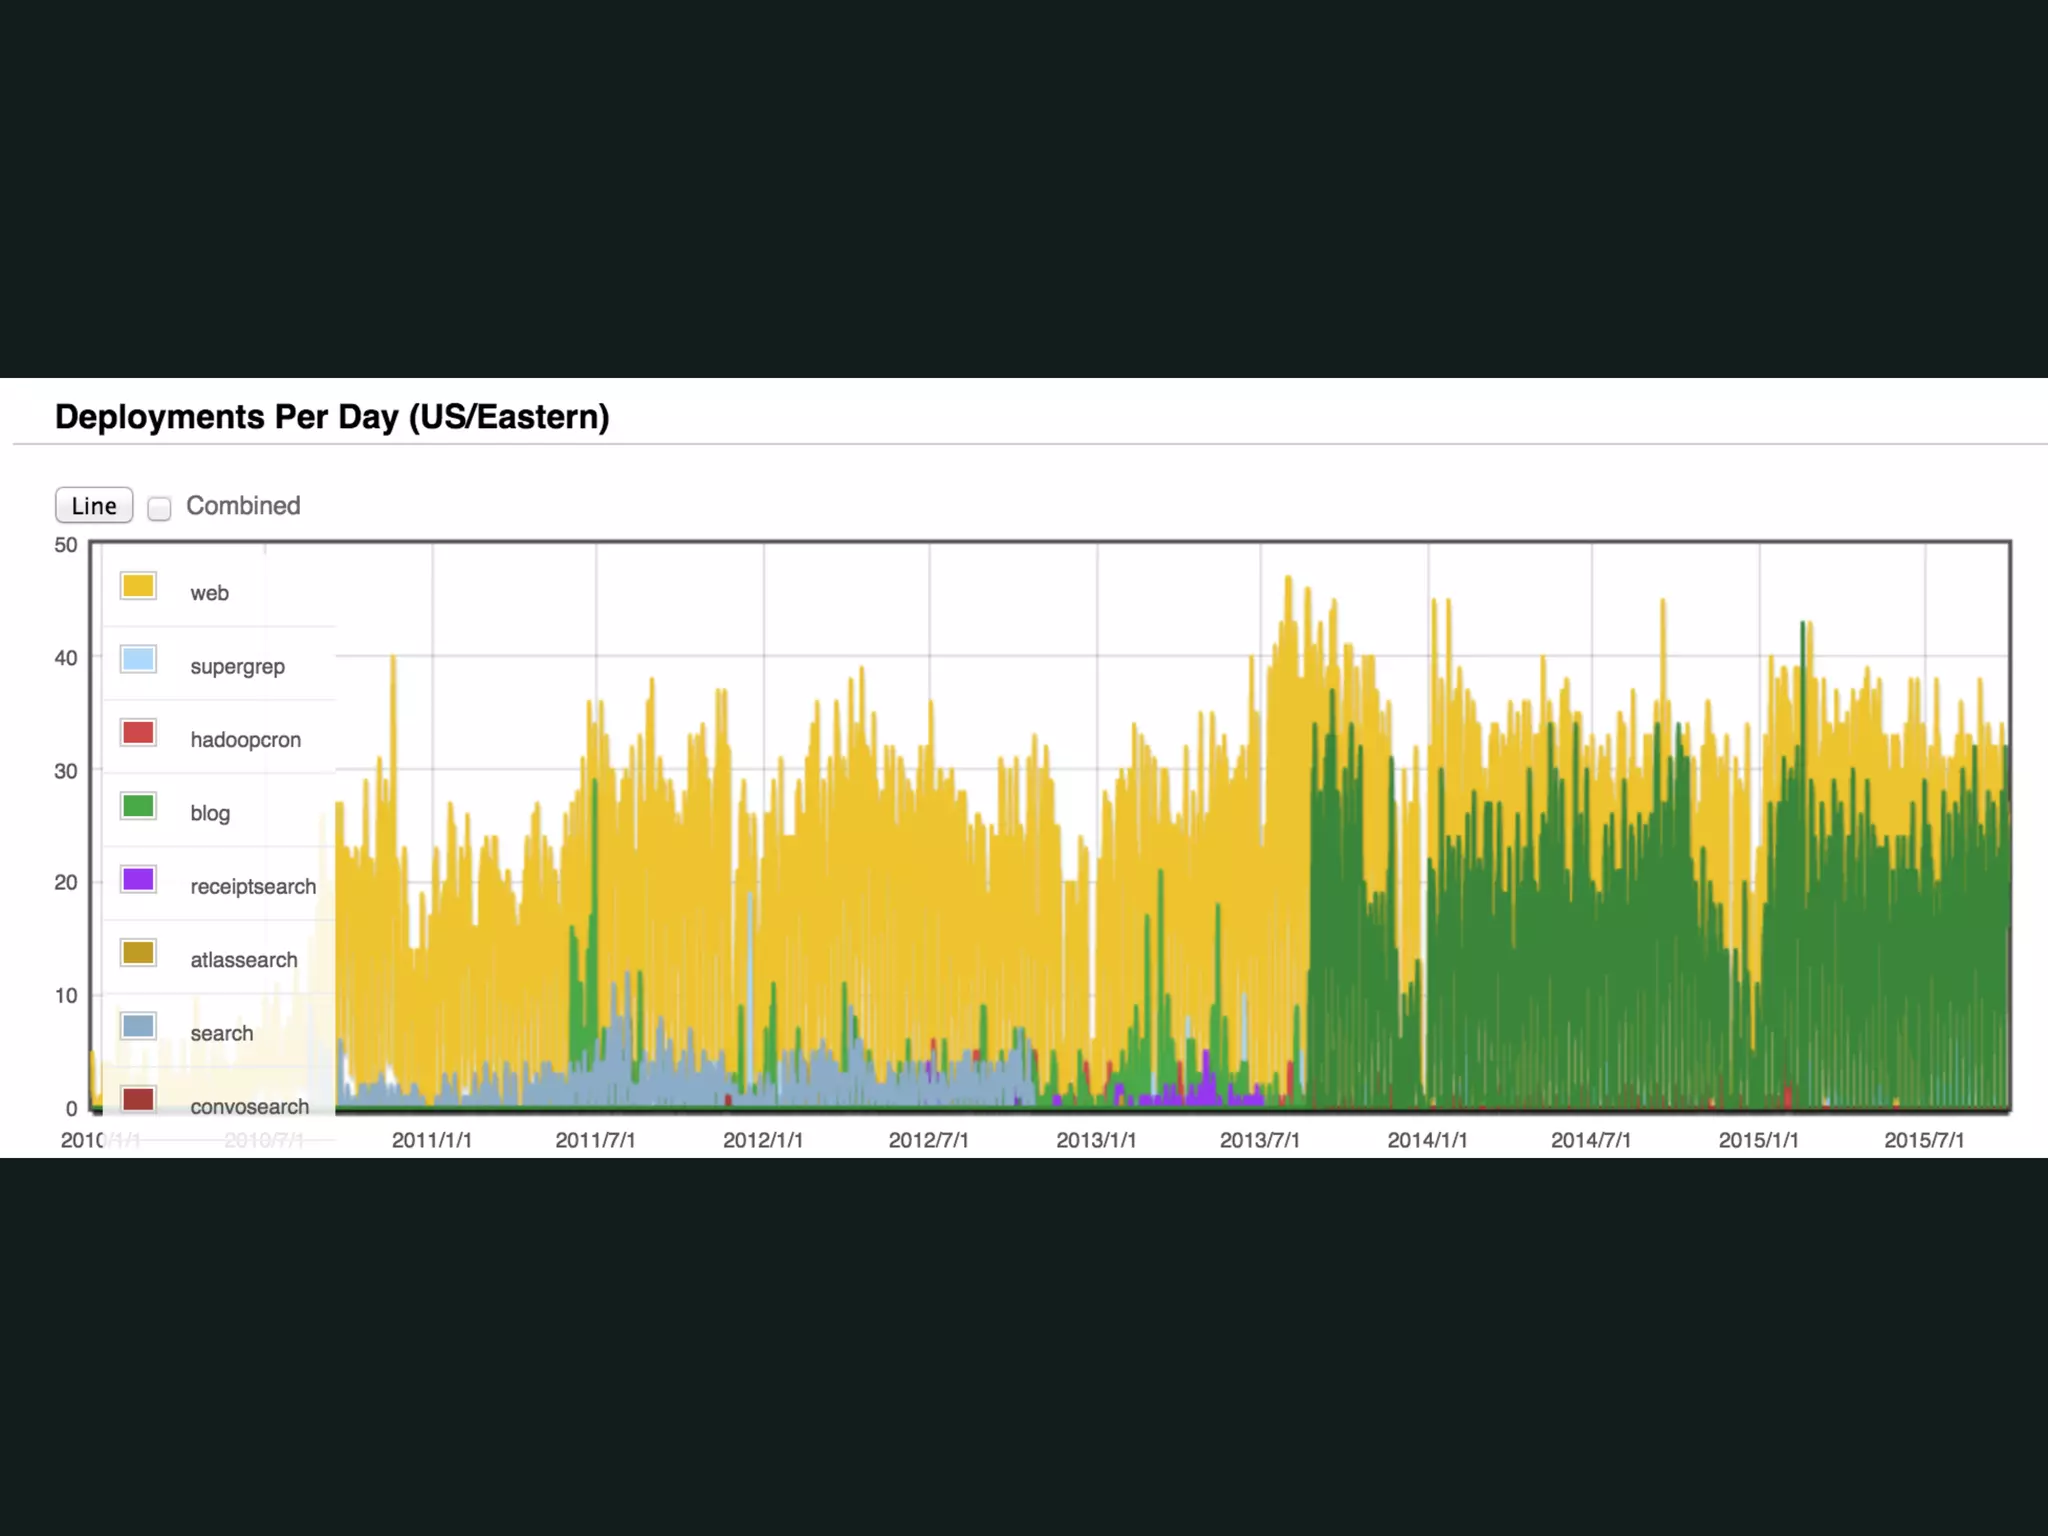The image size is (2048, 1536).
Task: Select the supergrep legend label
Action: pyautogui.click(x=237, y=666)
